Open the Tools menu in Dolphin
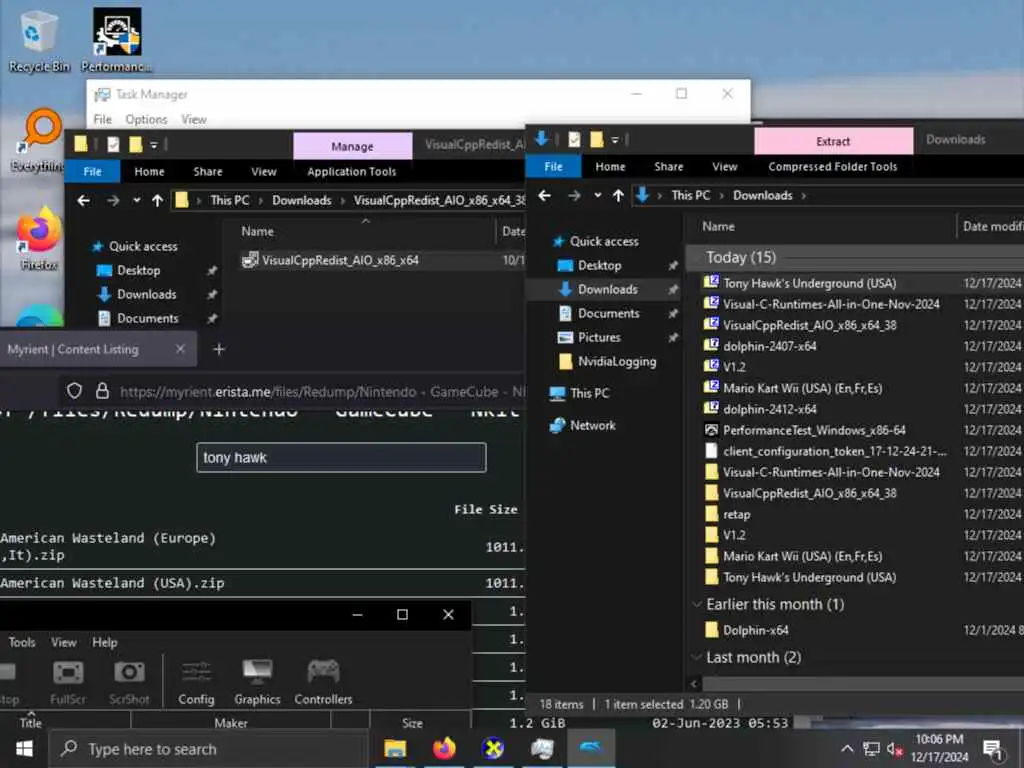The width and height of the screenshot is (1024, 768). (x=22, y=642)
